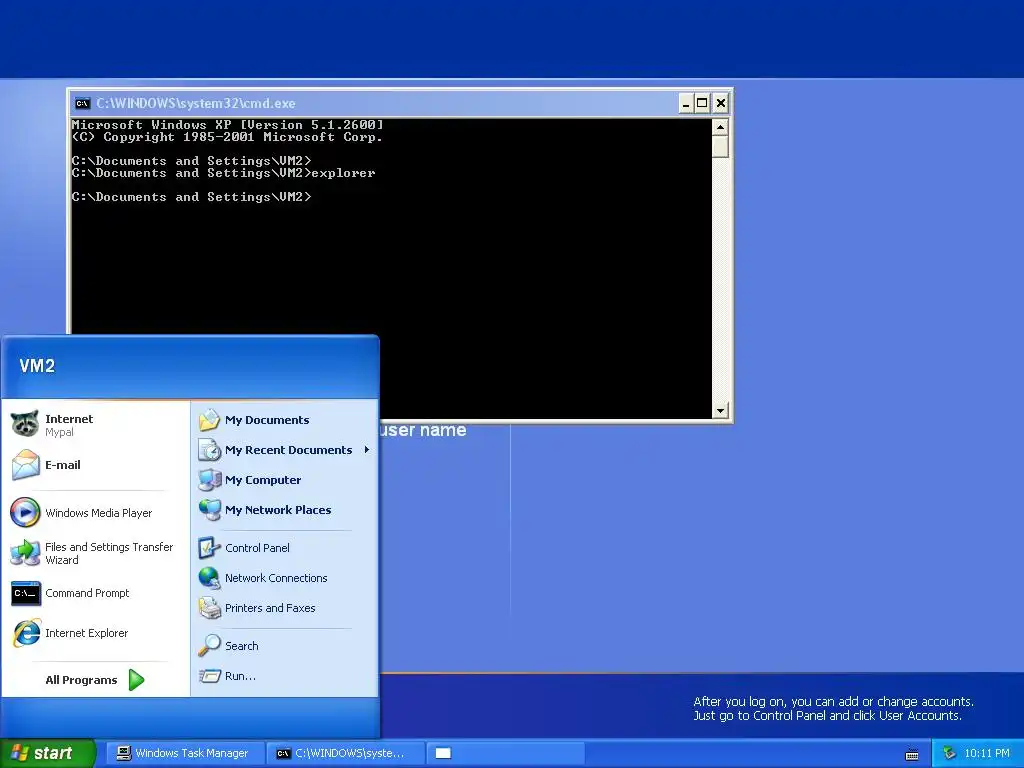Screen dimensions: 1024x768
Task: Click the VM2 user name header
Action: click(37, 366)
